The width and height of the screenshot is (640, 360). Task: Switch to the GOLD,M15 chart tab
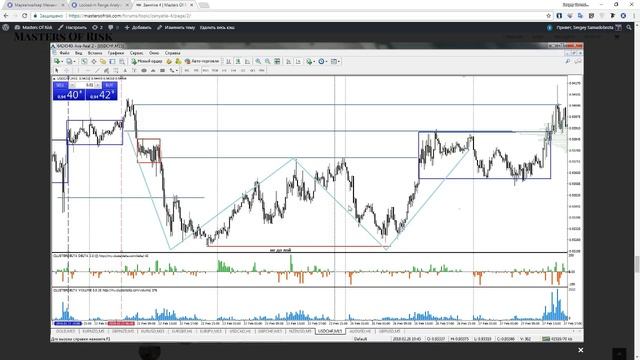click(x=65, y=331)
